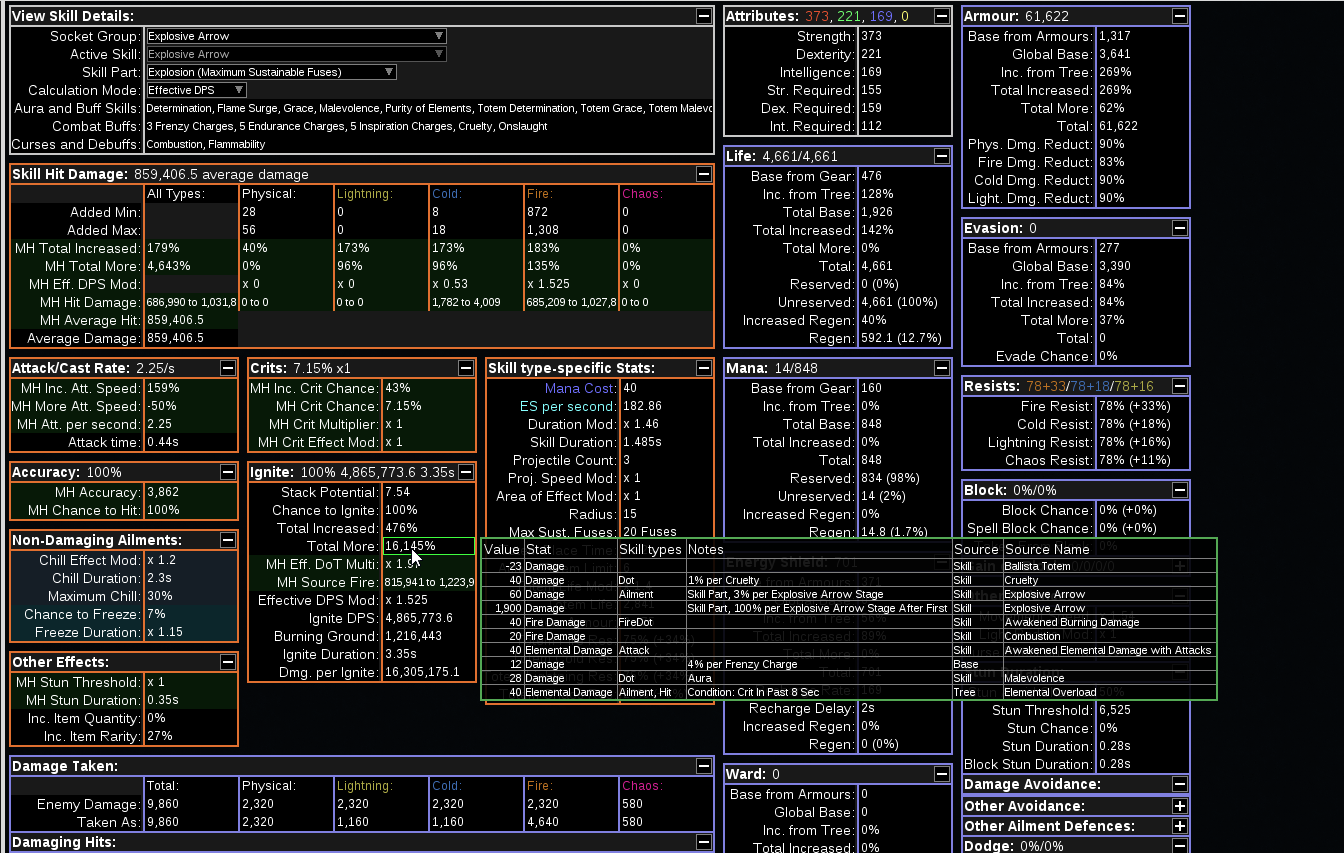The image size is (1344, 853).
Task: Expand the Other Avoidance section
Action: (x=1180, y=806)
